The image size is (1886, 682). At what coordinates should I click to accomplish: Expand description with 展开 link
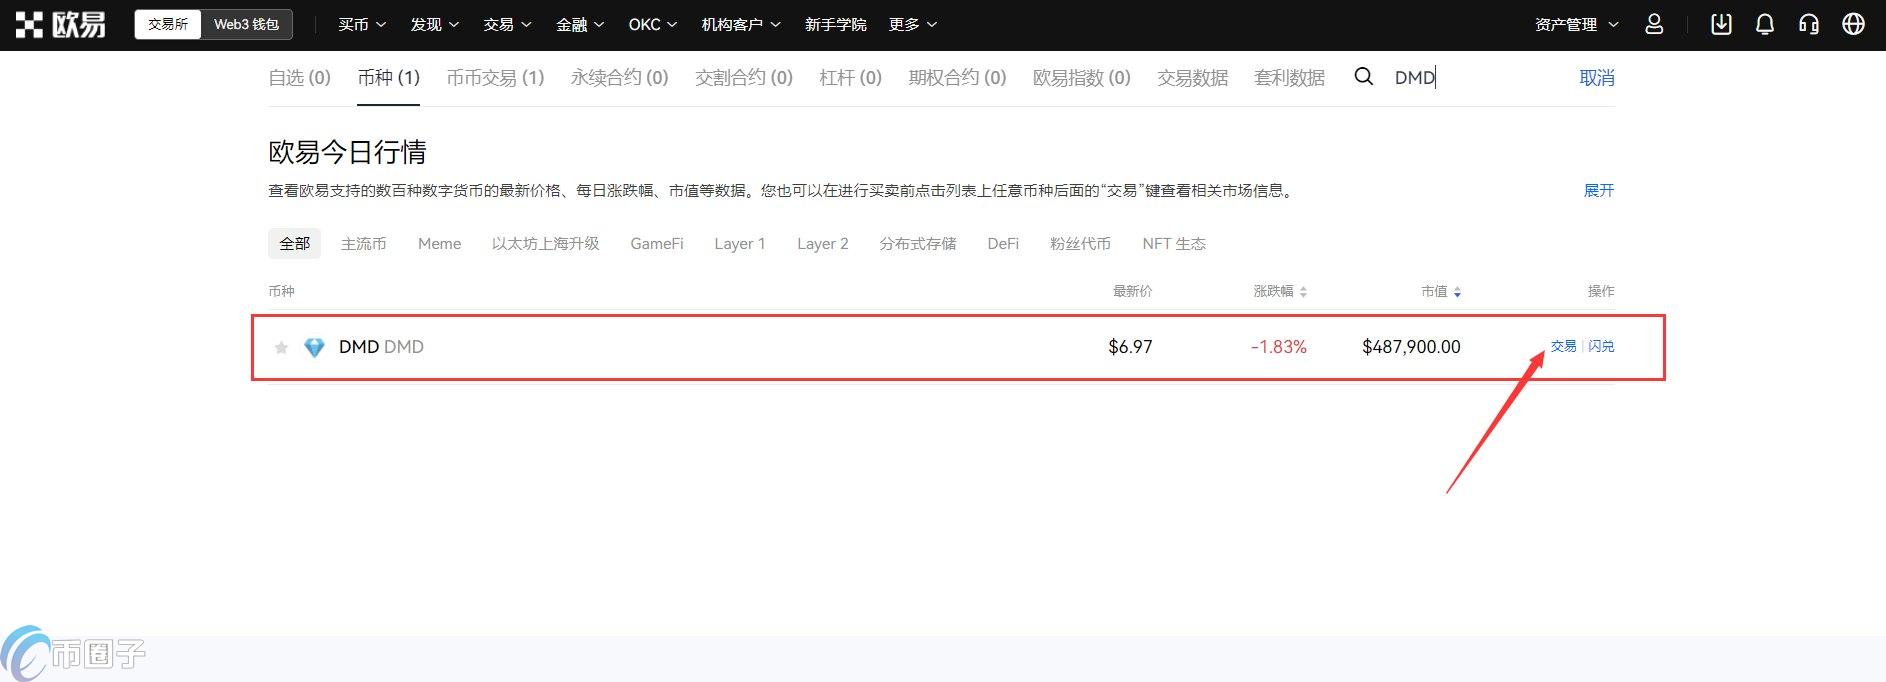point(1598,190)
